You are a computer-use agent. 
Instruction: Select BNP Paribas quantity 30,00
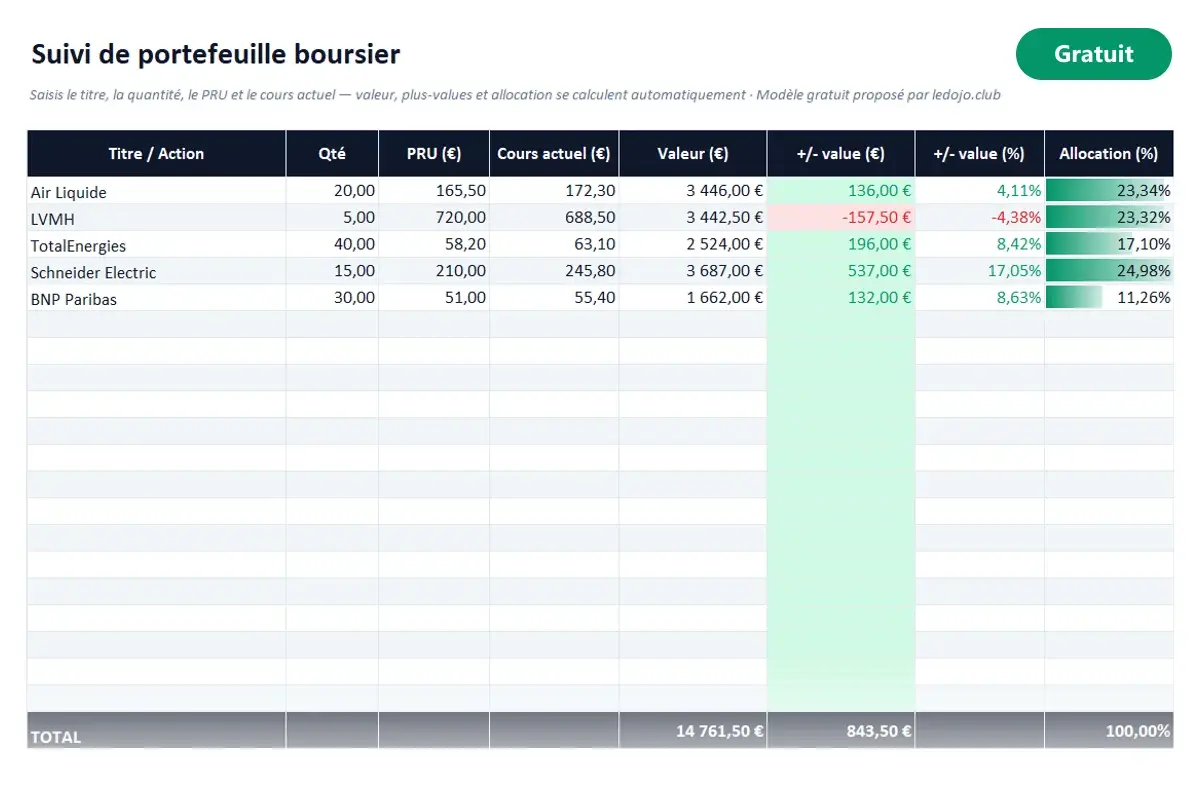coord(332,298)
